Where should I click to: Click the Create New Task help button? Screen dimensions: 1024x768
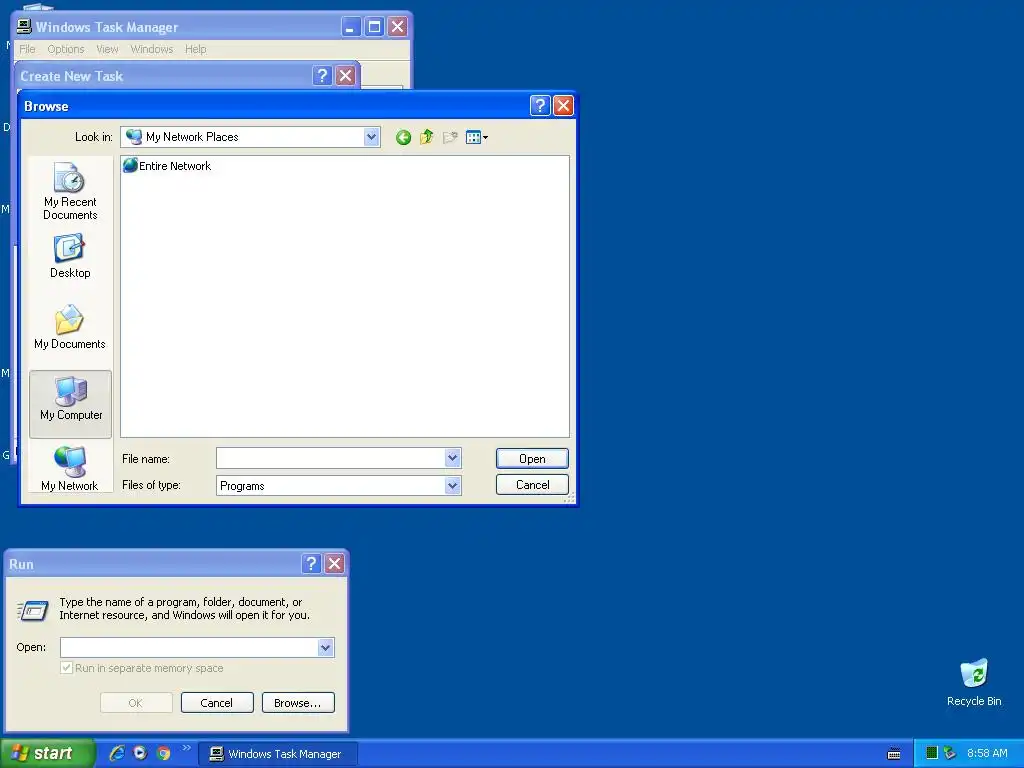(x=322, y=76)
